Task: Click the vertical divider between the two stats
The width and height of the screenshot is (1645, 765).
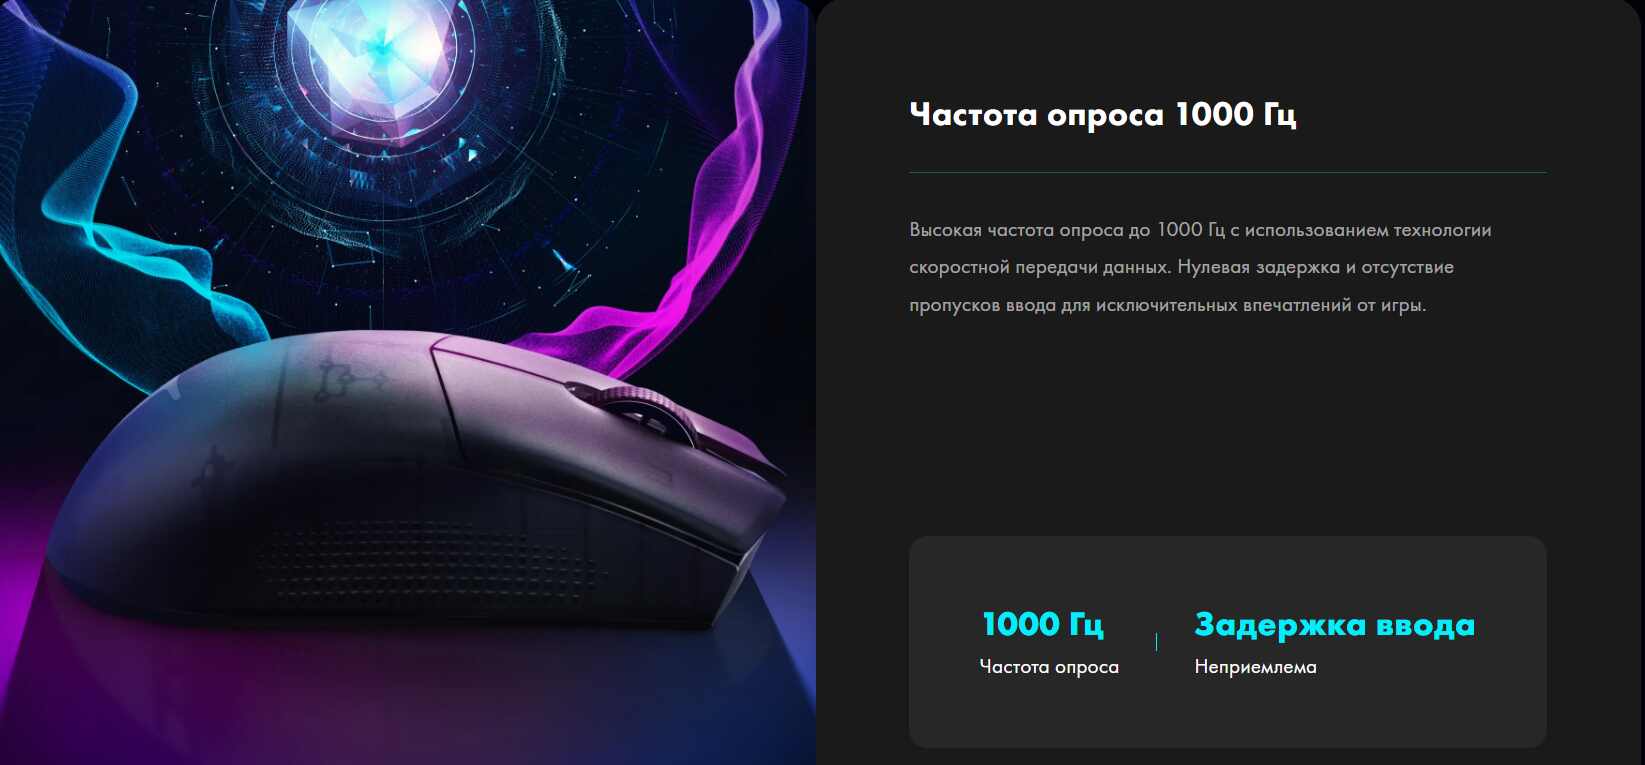Action: click(1156, 641)
